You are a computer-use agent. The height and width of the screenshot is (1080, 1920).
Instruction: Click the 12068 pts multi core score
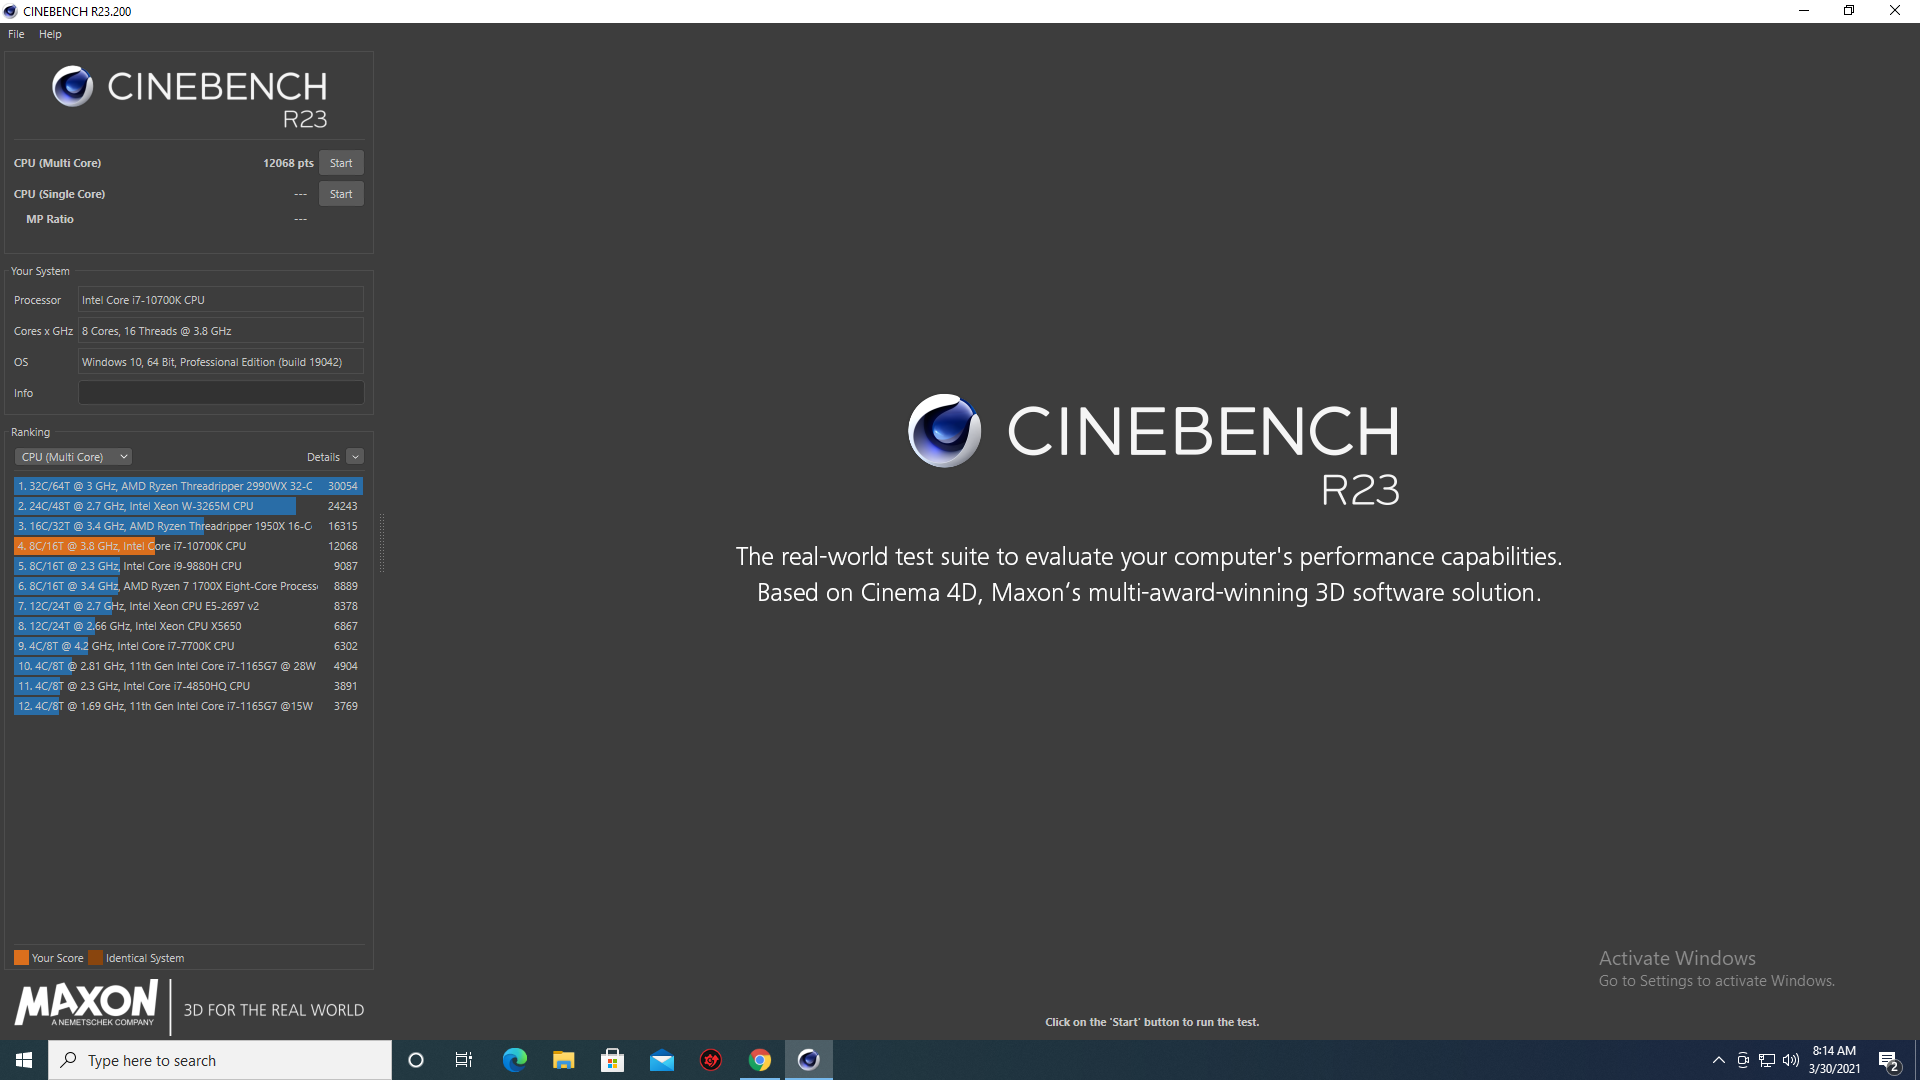click(x=288, y=163)
